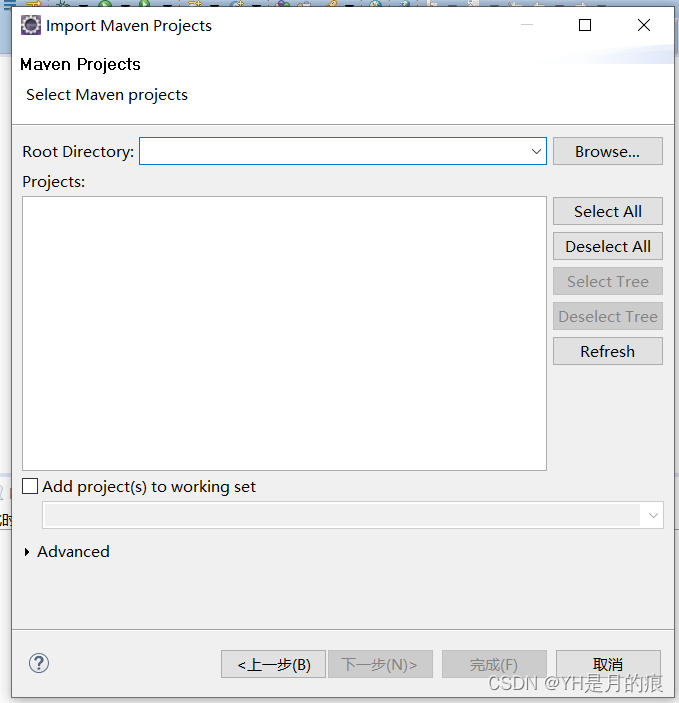This screenshot has width=679, height=703.
Task: Enable Add project(s) to working set
Action: [x=30, y=486]
